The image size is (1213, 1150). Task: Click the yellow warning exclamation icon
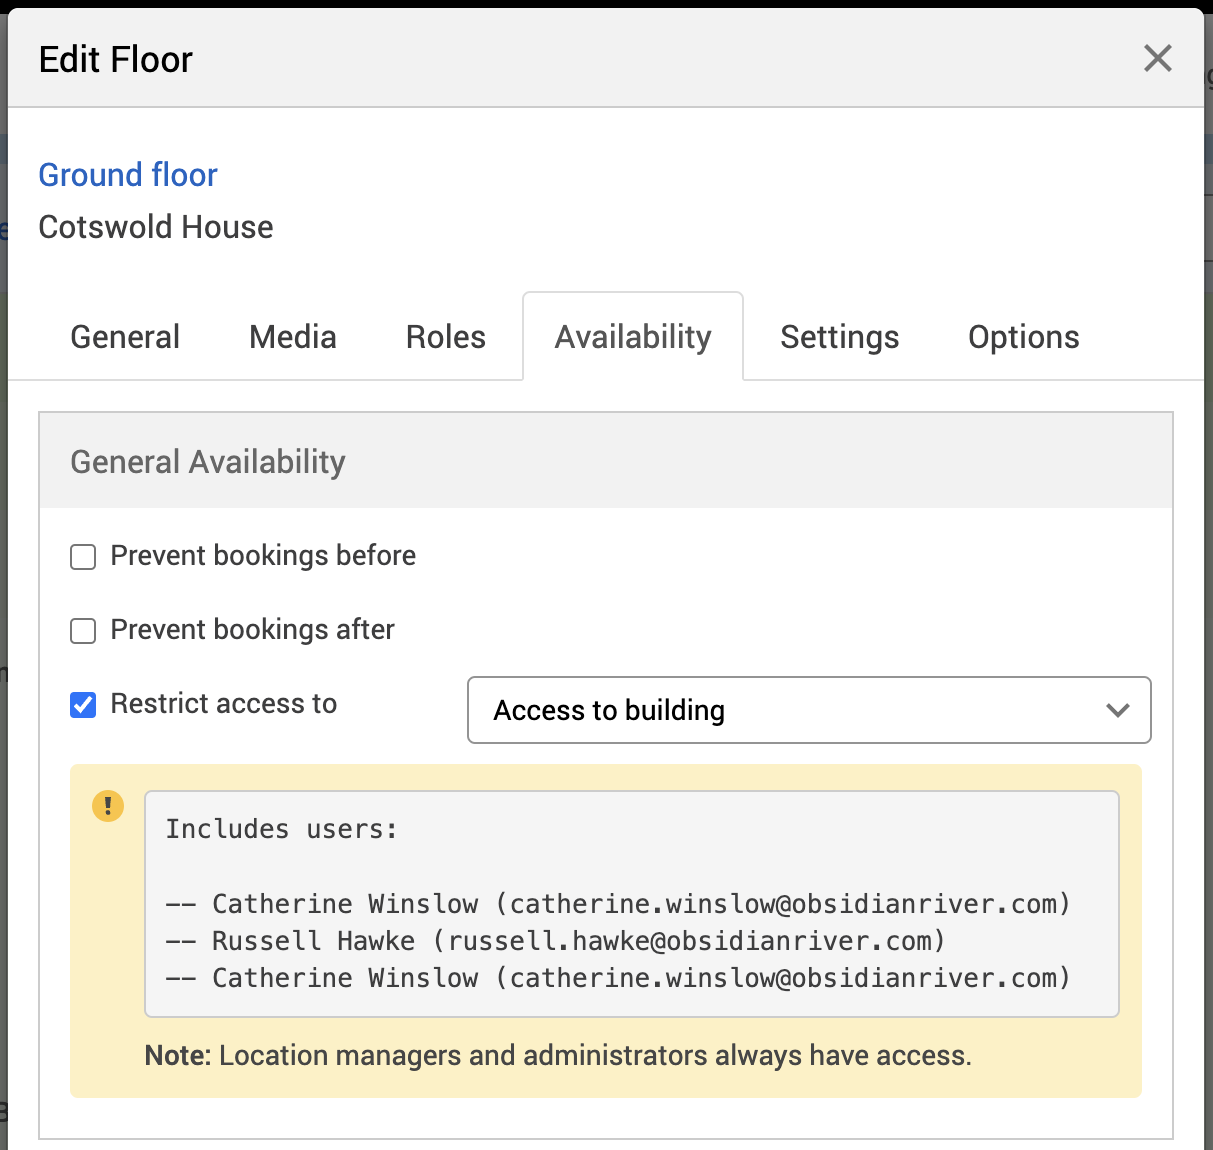108,806
